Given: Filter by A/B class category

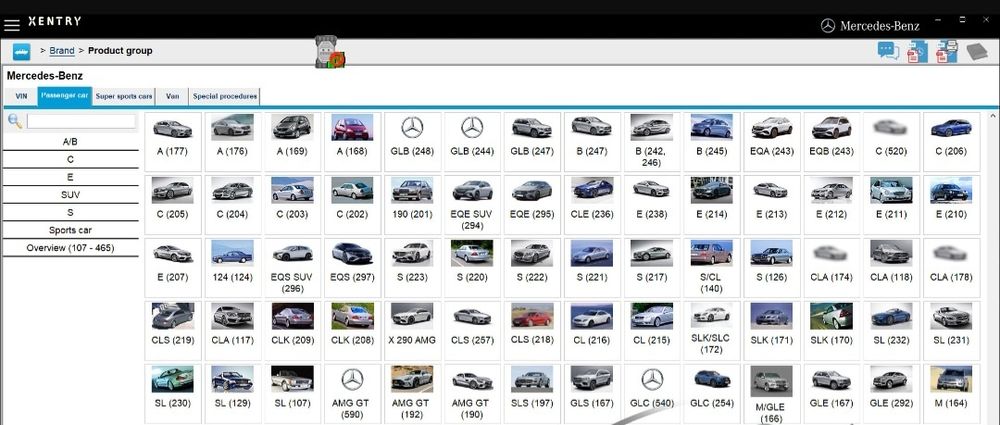Looking at the screenshot, I should pyautogui.click(x=70, y=142).
